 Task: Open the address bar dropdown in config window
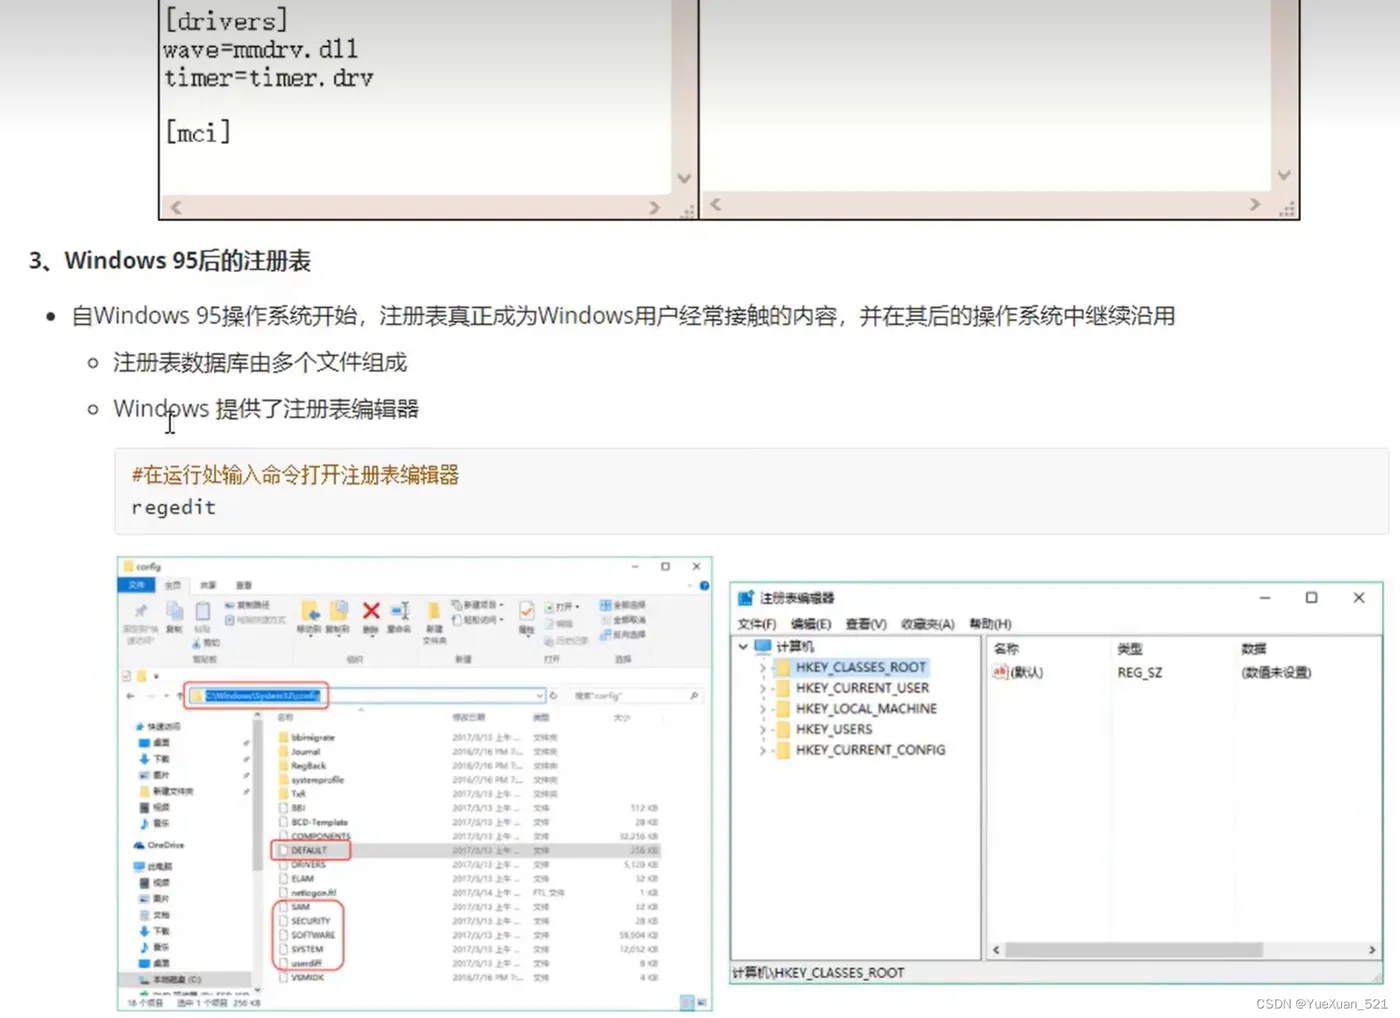(x=540, y=695)
